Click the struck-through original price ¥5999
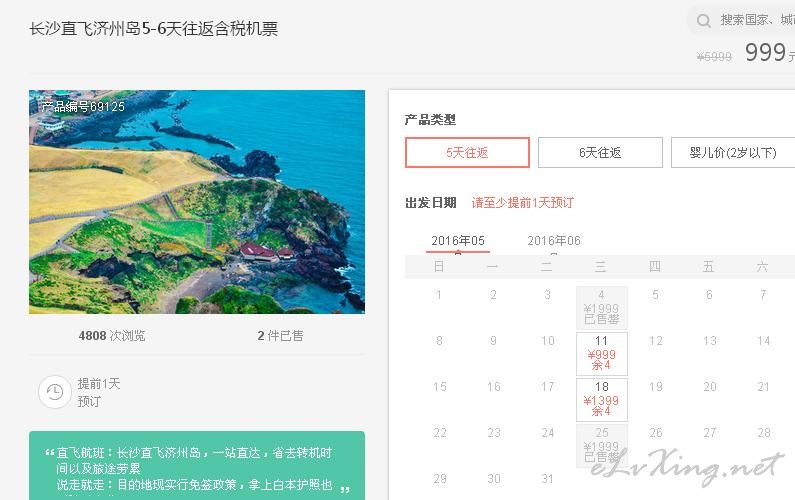The width and height of the screenshot is (795, 500). click(x=714, y=57)
